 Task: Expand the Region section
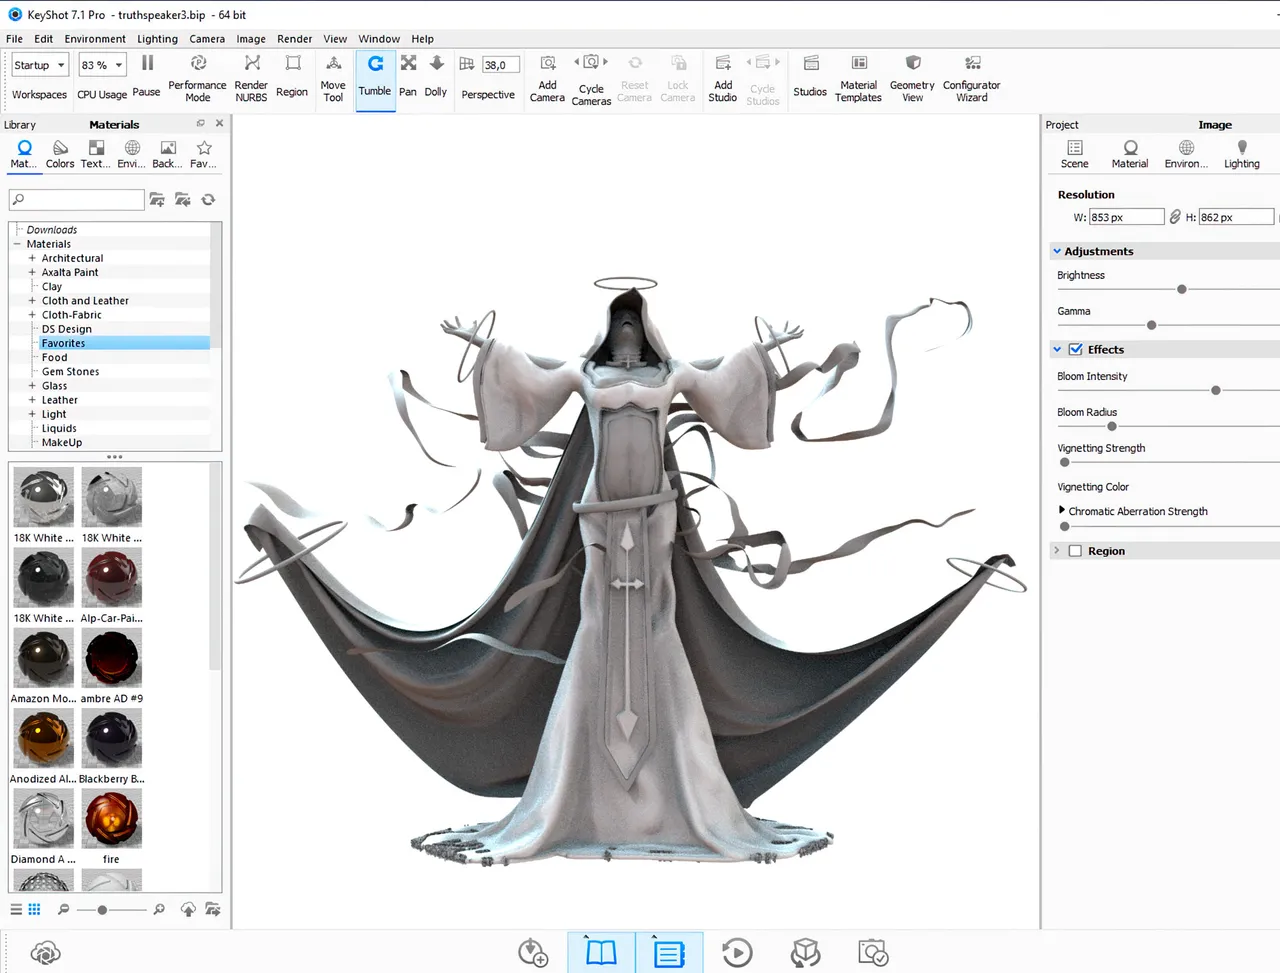click(1057, 551)
